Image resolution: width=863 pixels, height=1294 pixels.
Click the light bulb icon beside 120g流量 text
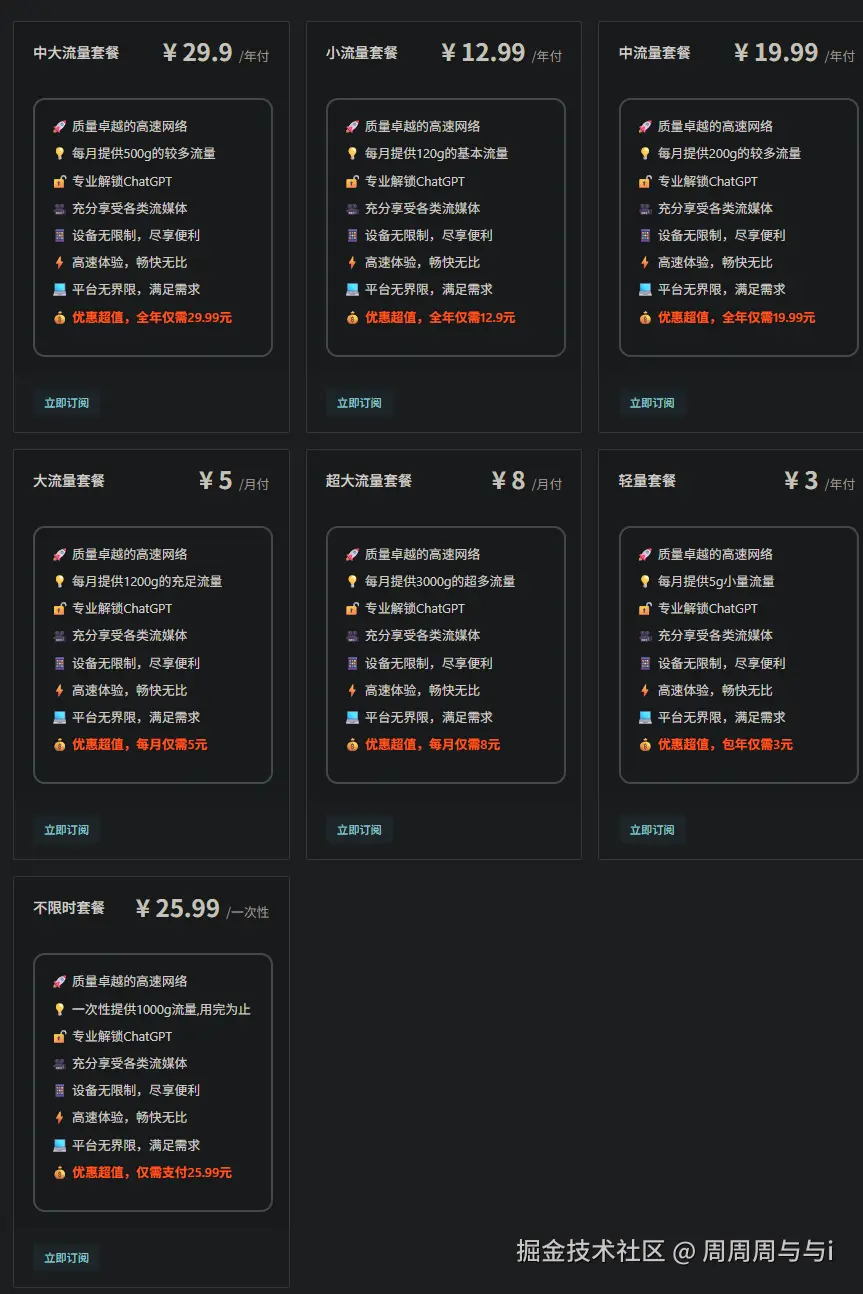click(x=353, y=153)
